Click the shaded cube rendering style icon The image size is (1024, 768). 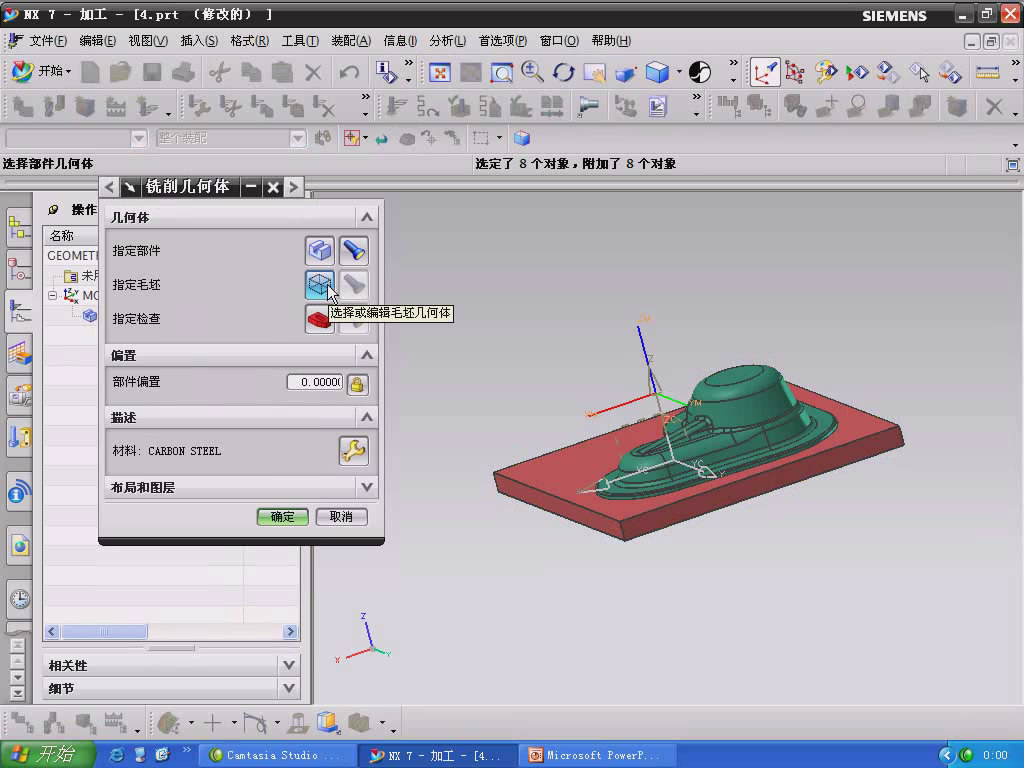click(657, 72)
